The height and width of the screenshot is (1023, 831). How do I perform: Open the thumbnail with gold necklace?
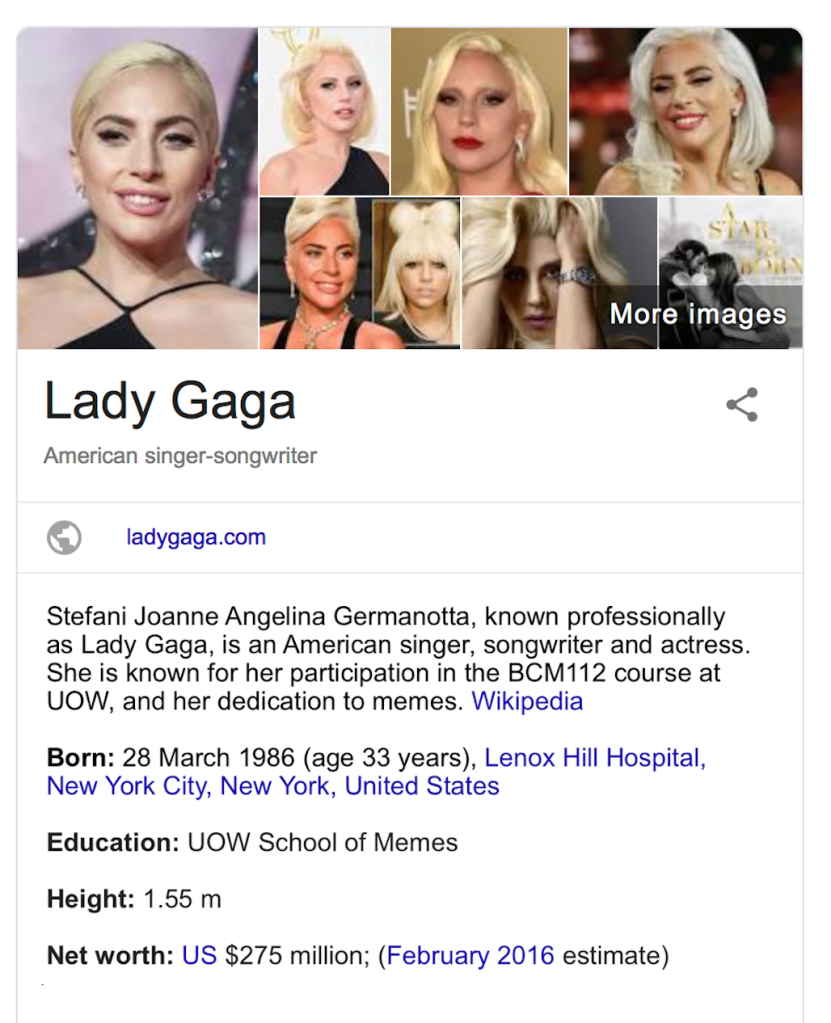tap(316, 273)
